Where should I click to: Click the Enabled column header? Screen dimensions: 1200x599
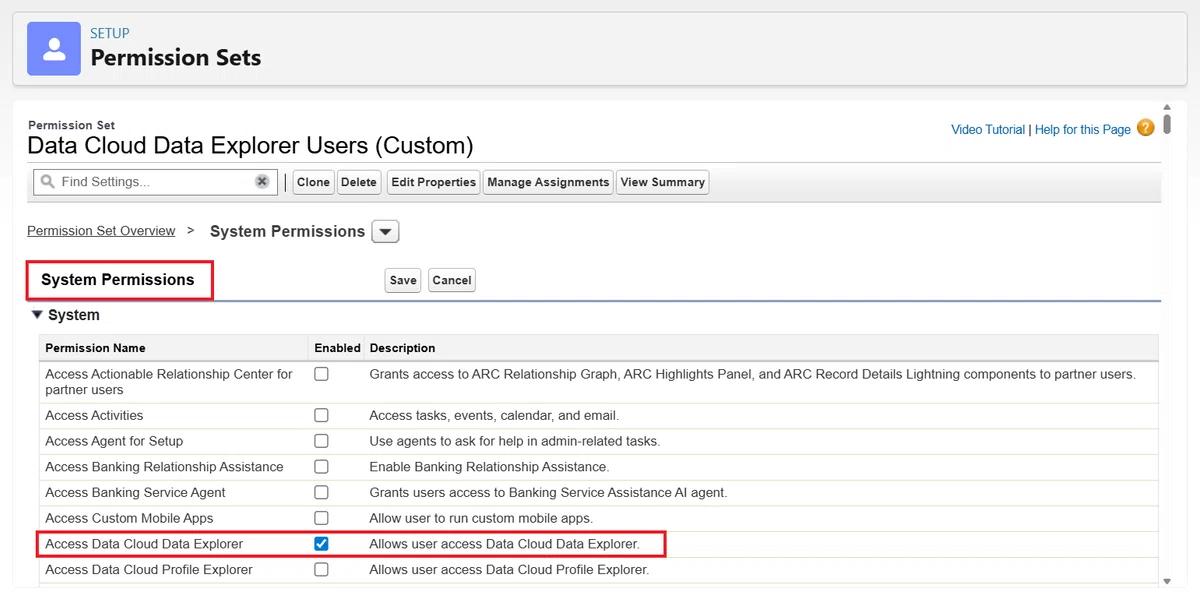[337, 348]
